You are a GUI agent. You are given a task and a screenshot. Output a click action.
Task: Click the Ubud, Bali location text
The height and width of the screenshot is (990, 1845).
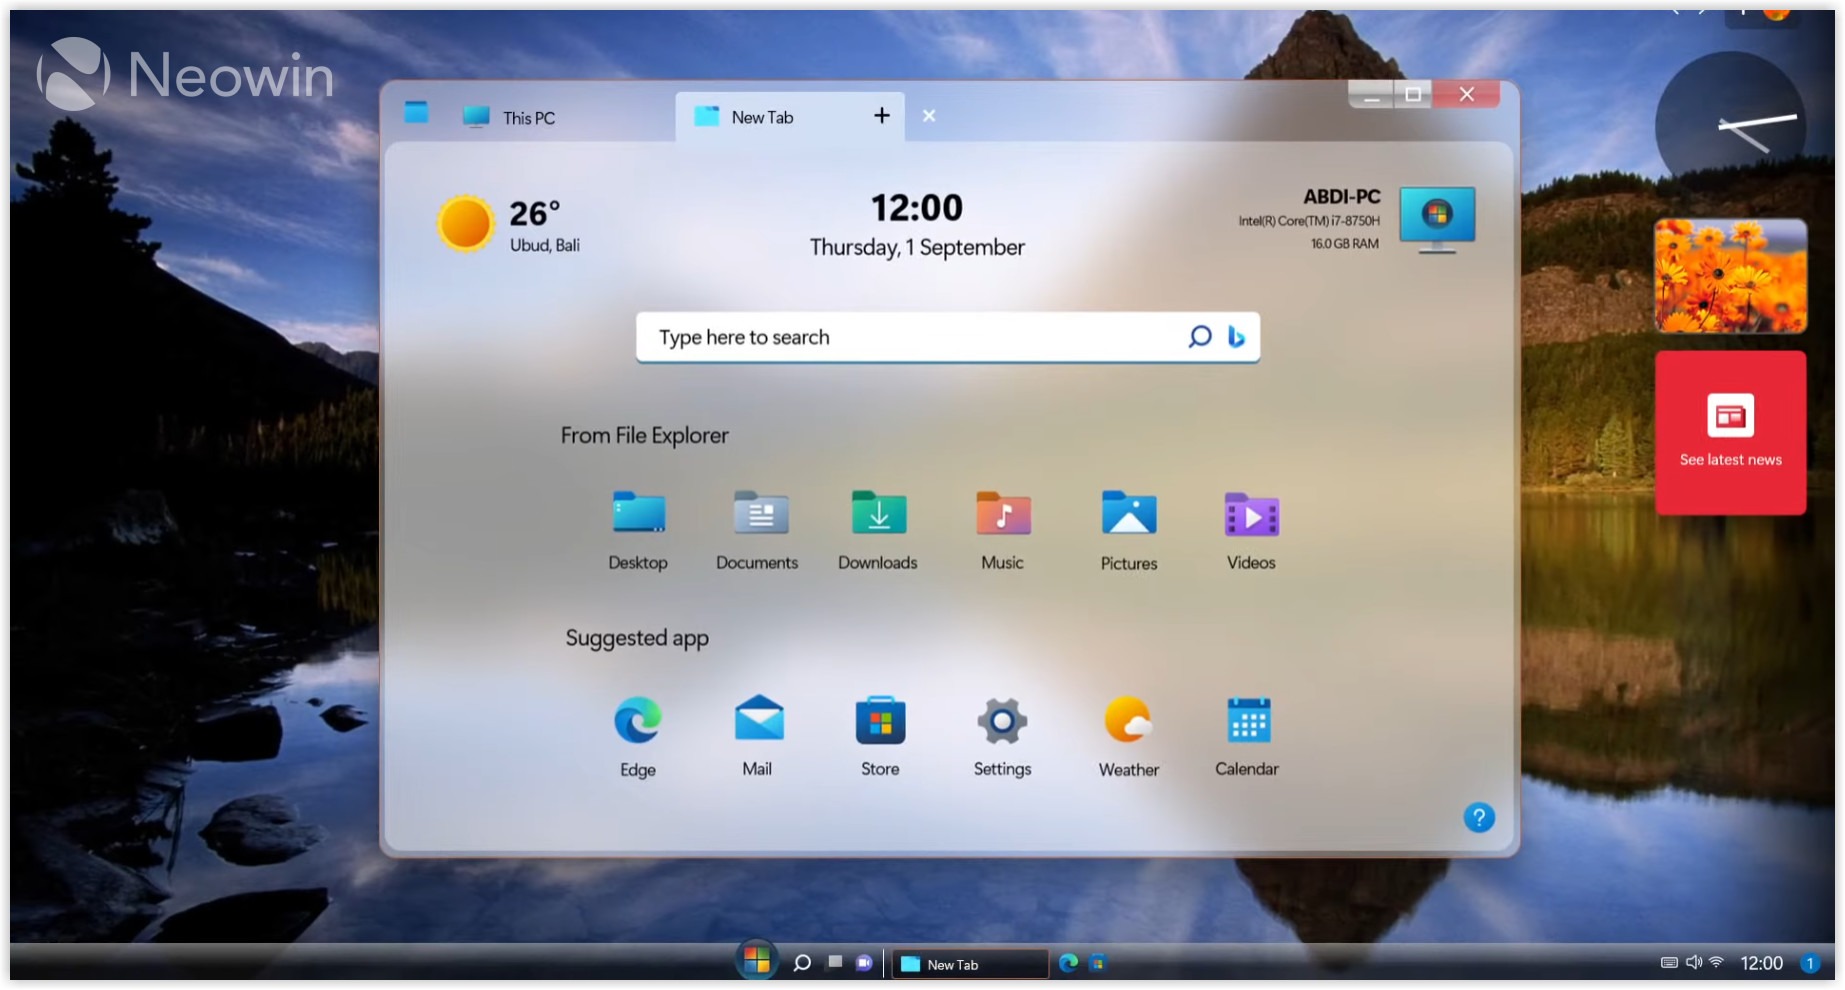point(545,245)
